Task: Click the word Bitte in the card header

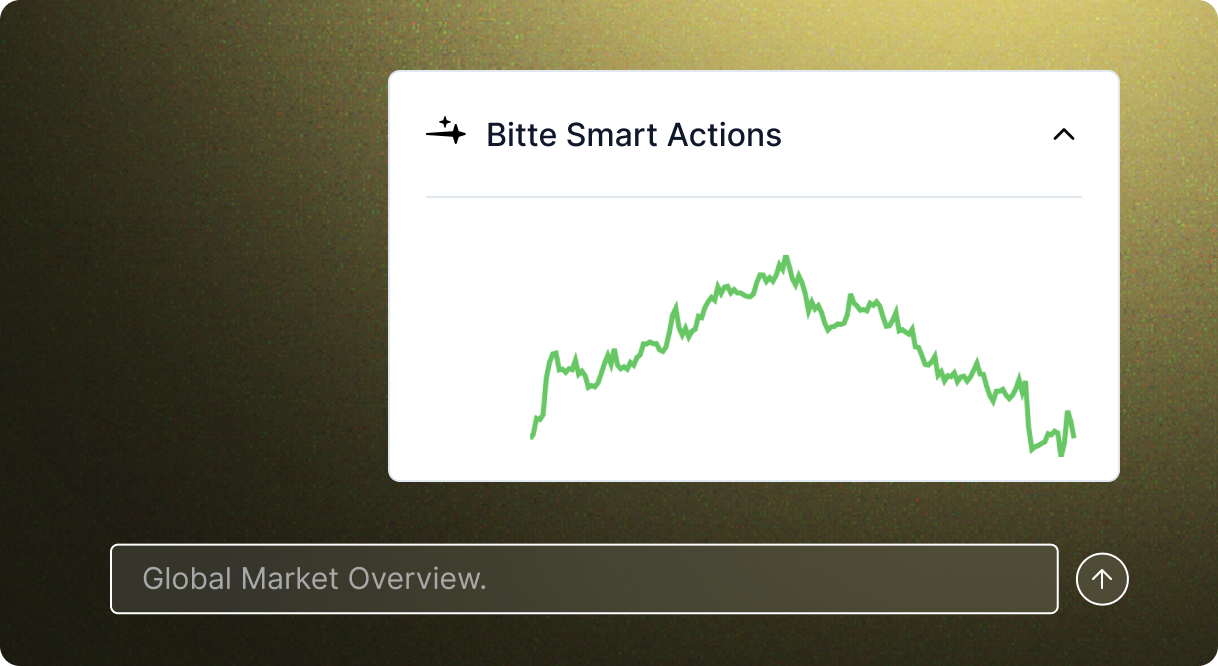Action: pos(521,135)
